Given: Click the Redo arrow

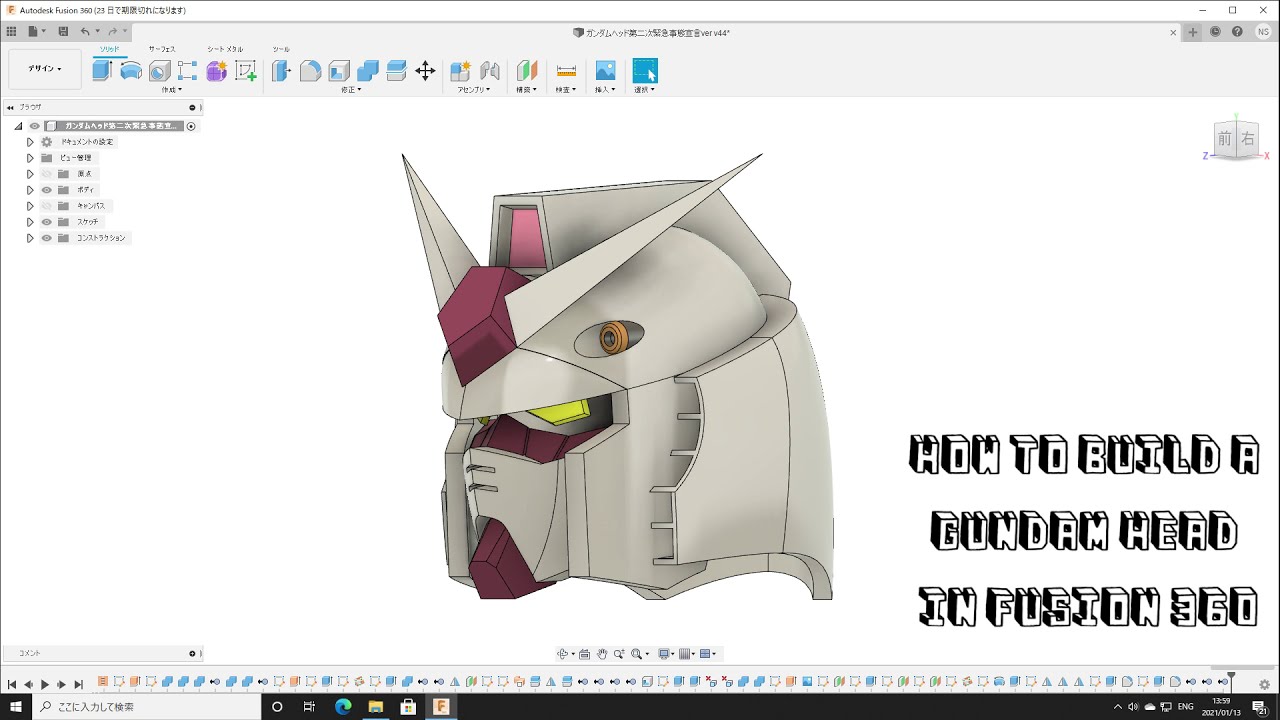Looking at the screenshot, I should tap(113, 32).
